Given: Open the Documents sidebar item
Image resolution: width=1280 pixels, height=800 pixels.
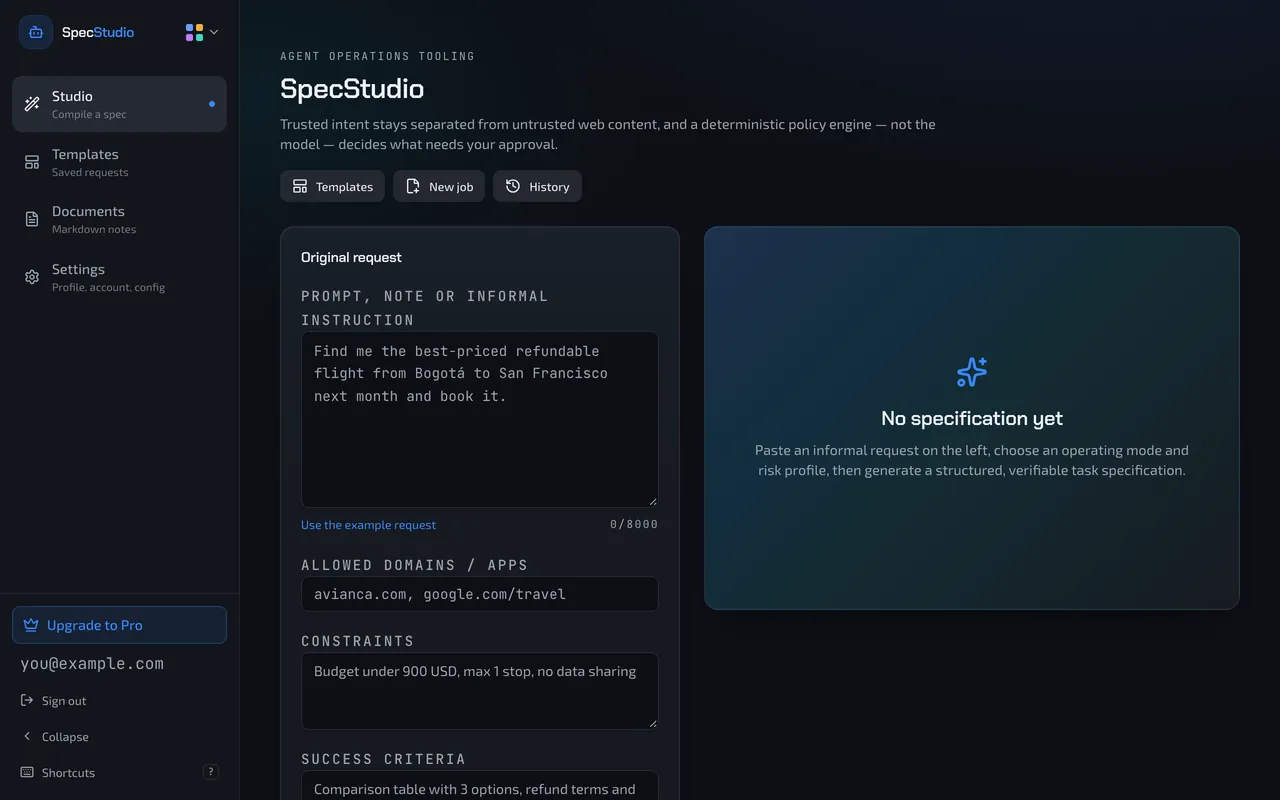Looking at the screenshot, I should pos(119,219).
